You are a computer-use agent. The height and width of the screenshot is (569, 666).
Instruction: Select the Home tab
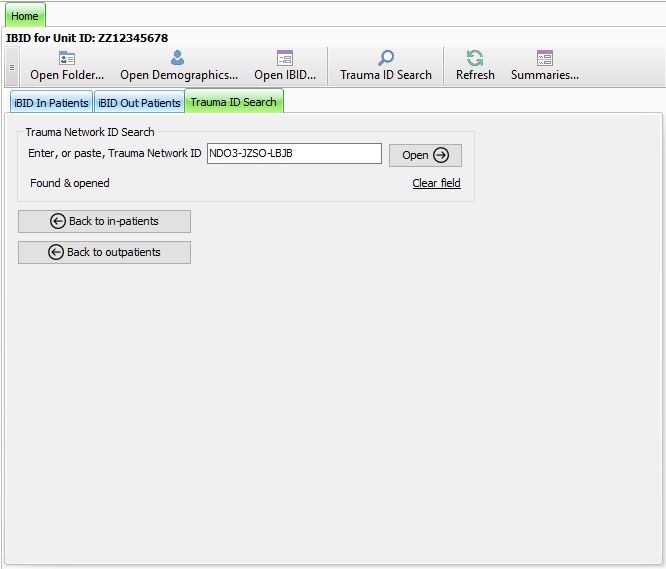[x=25, y=16]
